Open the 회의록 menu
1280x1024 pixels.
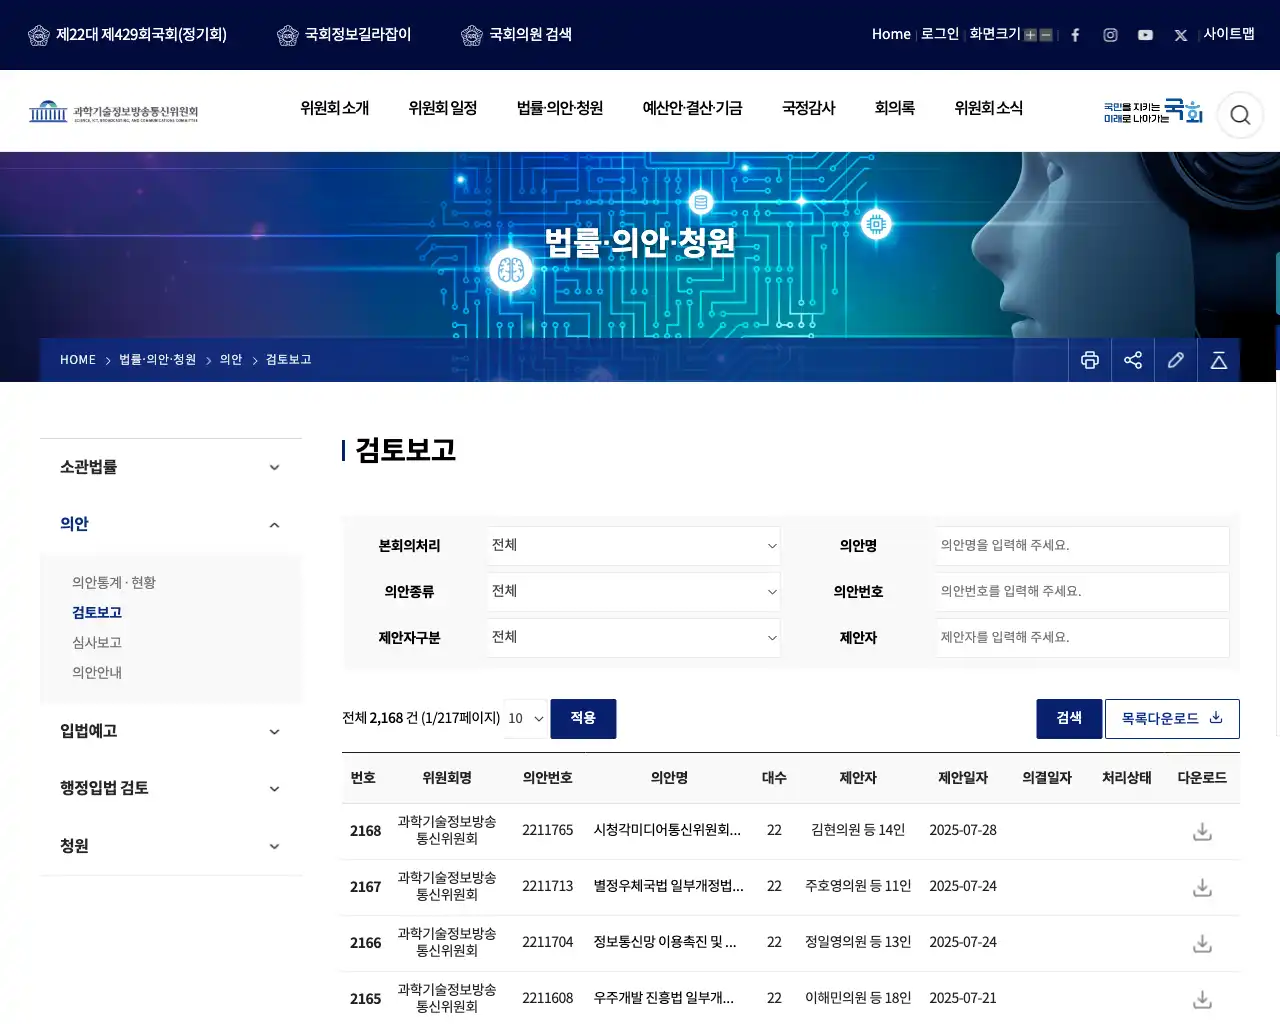[895, 108]
